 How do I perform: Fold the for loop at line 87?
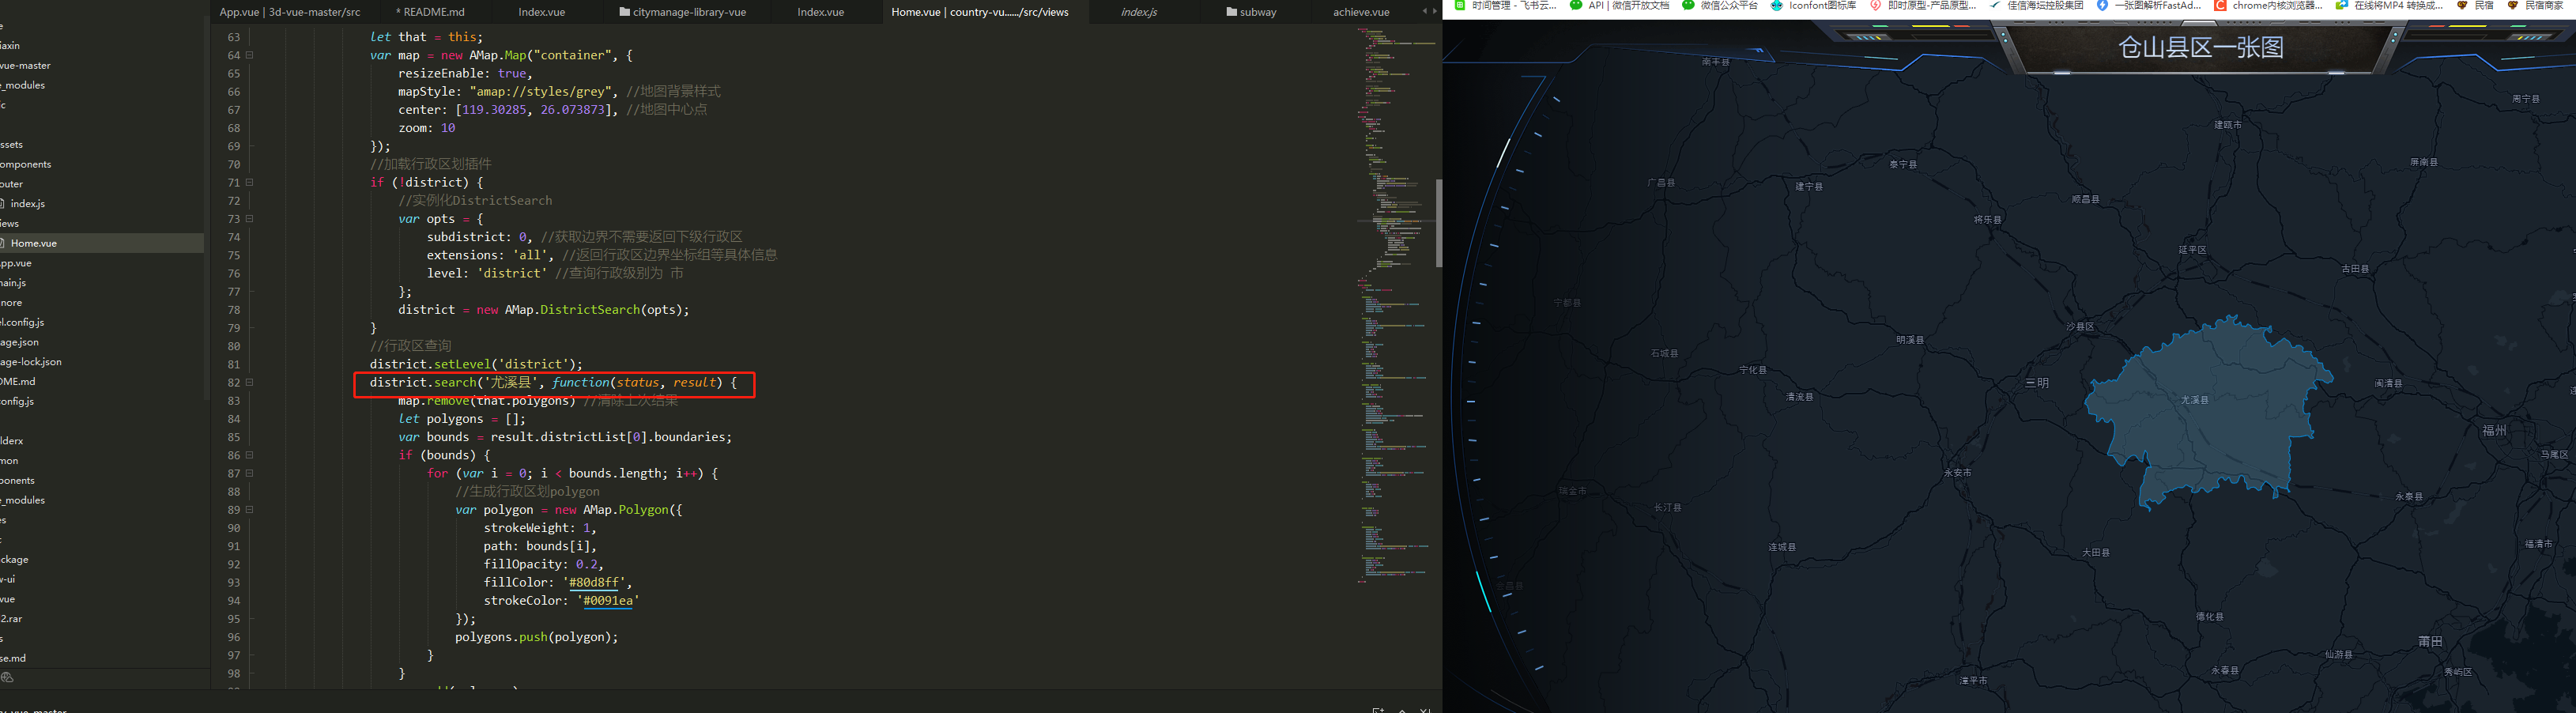(250, 473)
